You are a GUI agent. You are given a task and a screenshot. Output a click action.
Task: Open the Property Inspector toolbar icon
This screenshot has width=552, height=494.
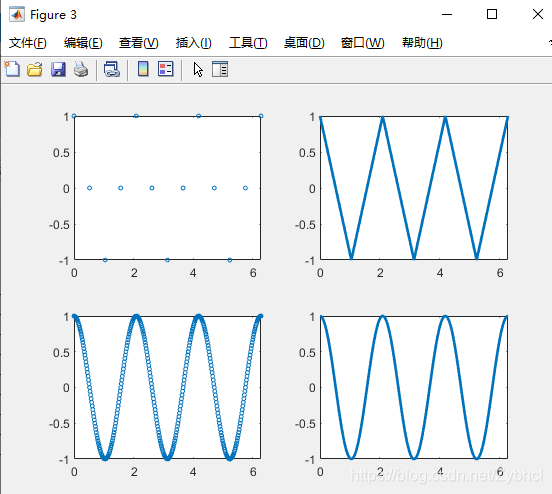[x=220, y=69]
